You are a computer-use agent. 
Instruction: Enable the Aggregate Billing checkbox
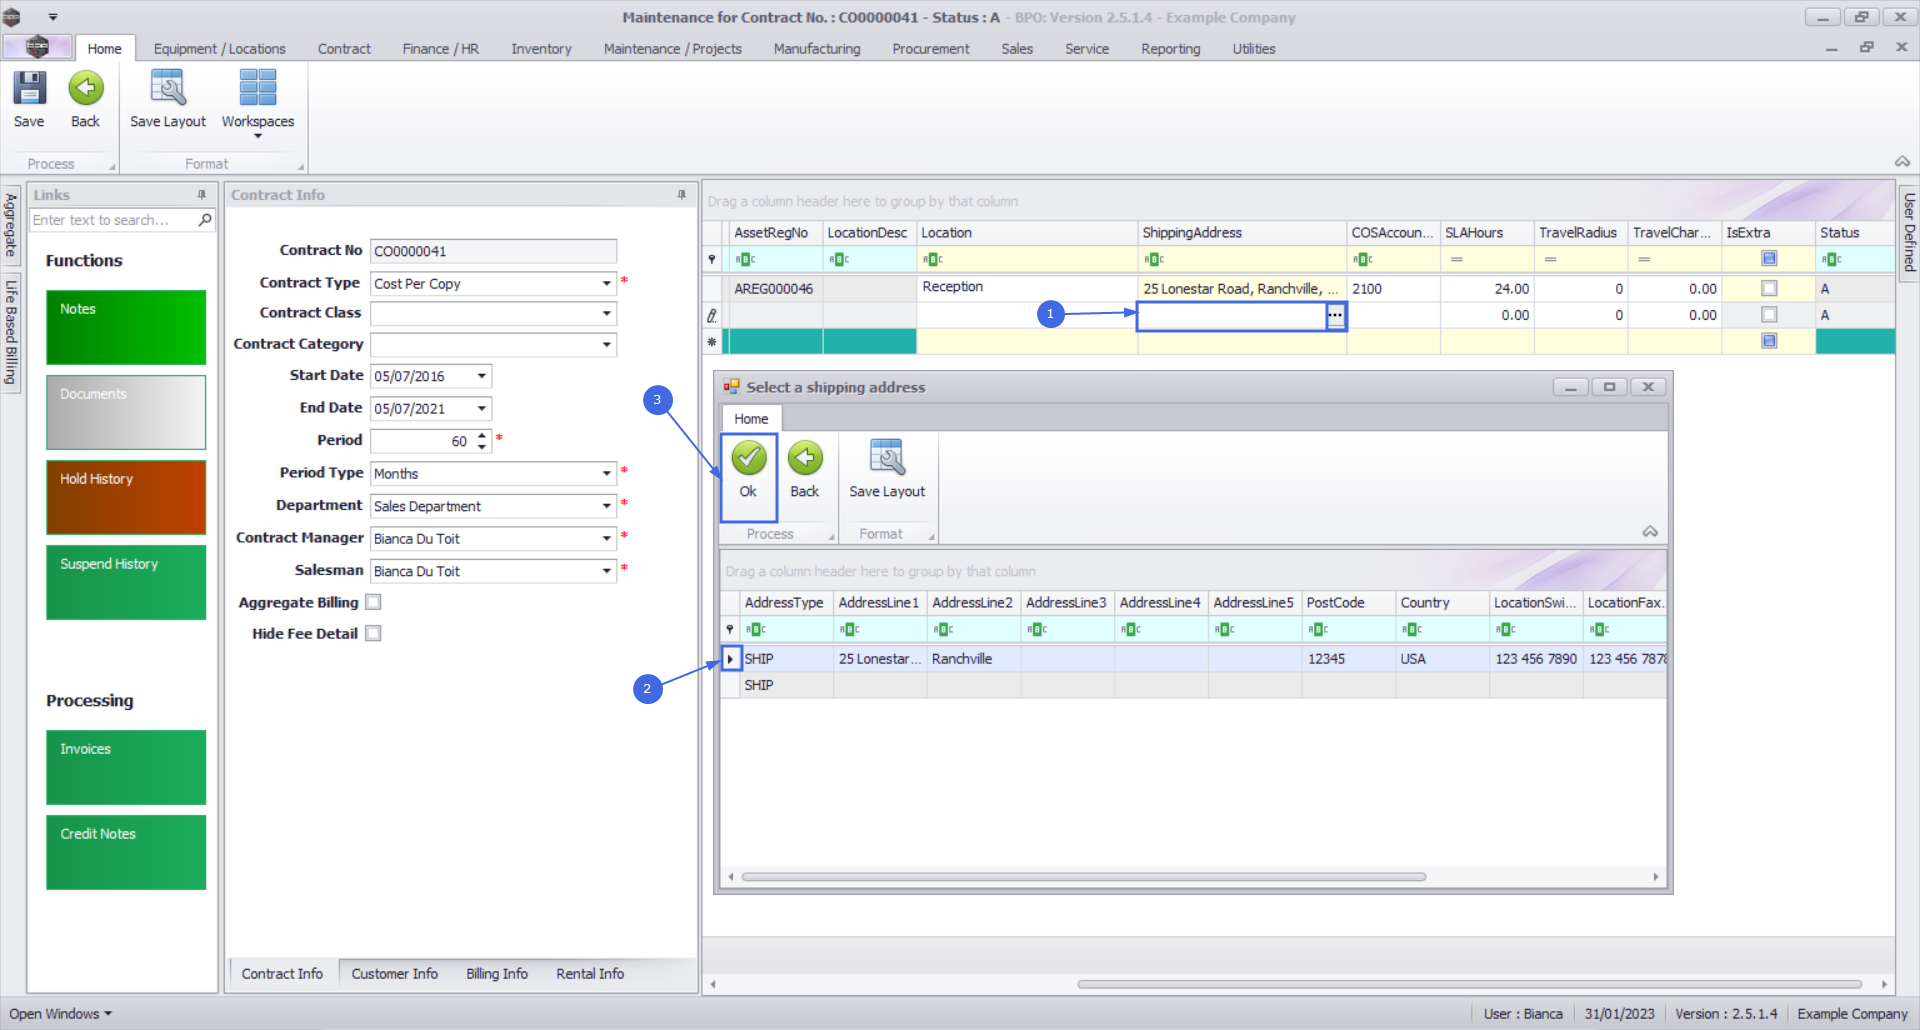point(373,602)
